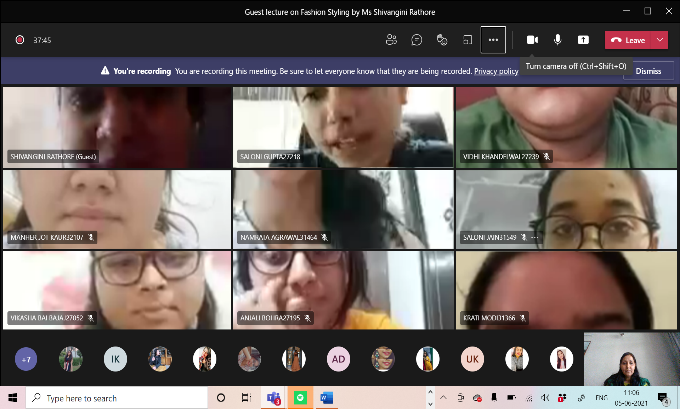The width and height of the screenshot is (680, 409).
Task: Show the participants panel
Action: click(x=391, y=40)
